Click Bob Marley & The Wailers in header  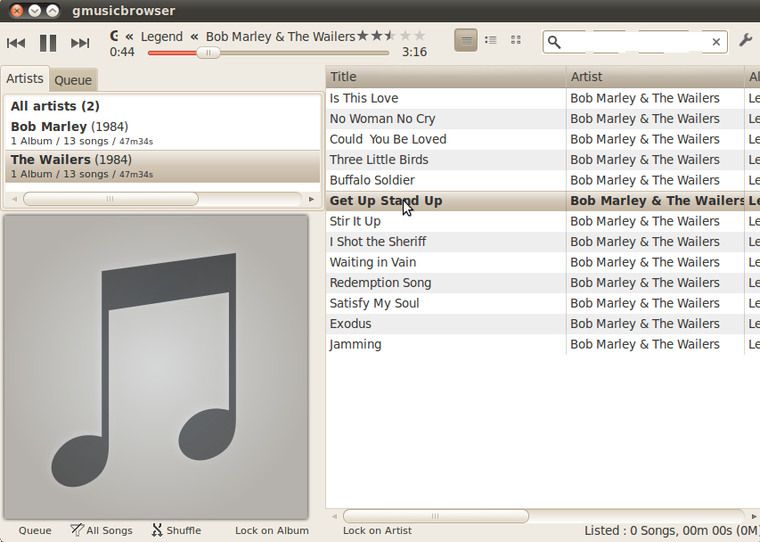click(281, 36)
